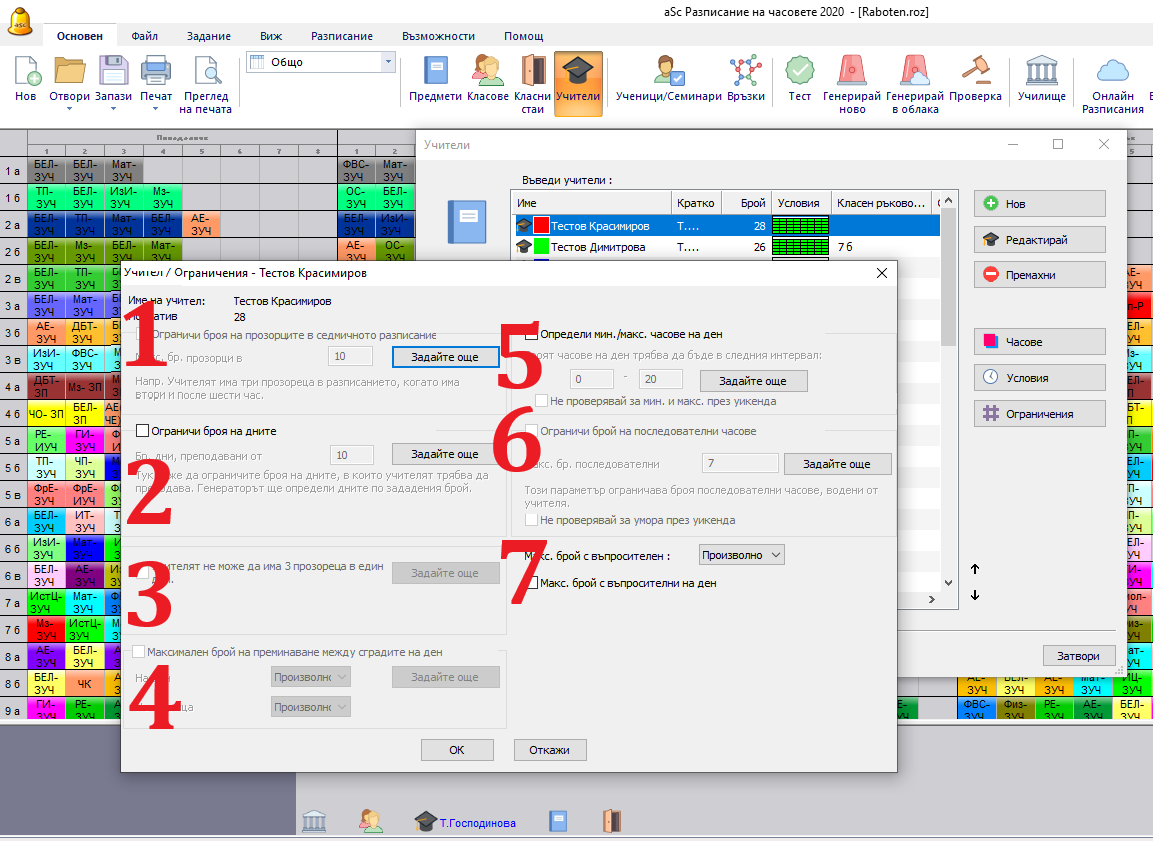Expand the Отвори dropdown arrow
The image size is (1153, 841).
tap(70, 109)
